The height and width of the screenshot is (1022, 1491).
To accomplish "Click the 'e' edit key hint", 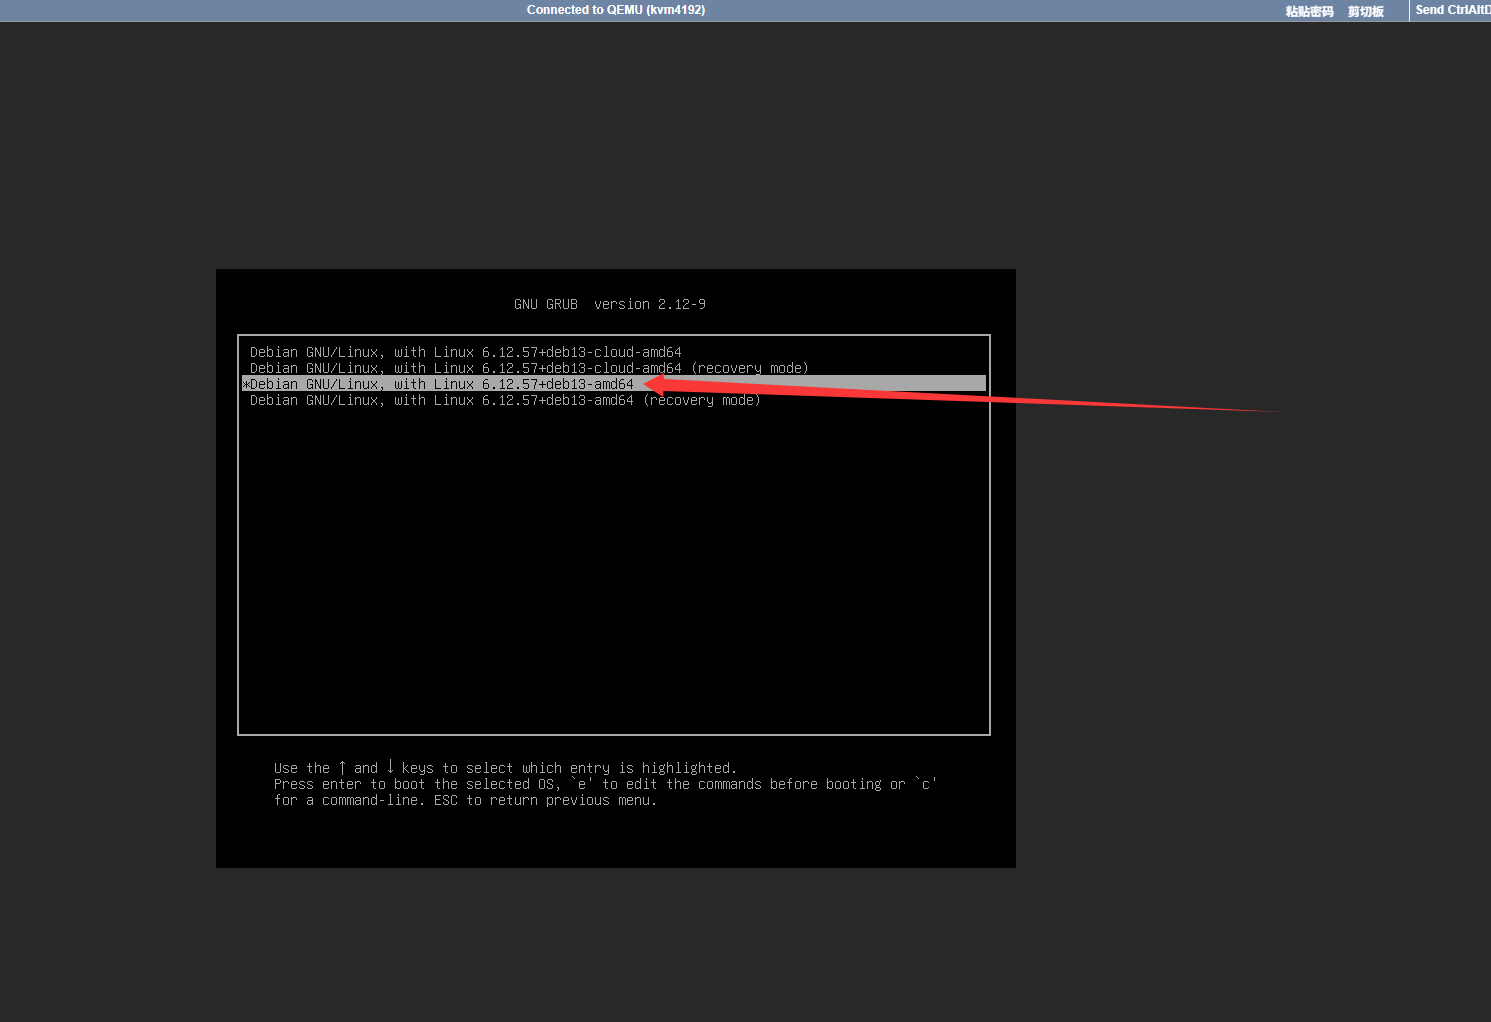I will [581, 784].
